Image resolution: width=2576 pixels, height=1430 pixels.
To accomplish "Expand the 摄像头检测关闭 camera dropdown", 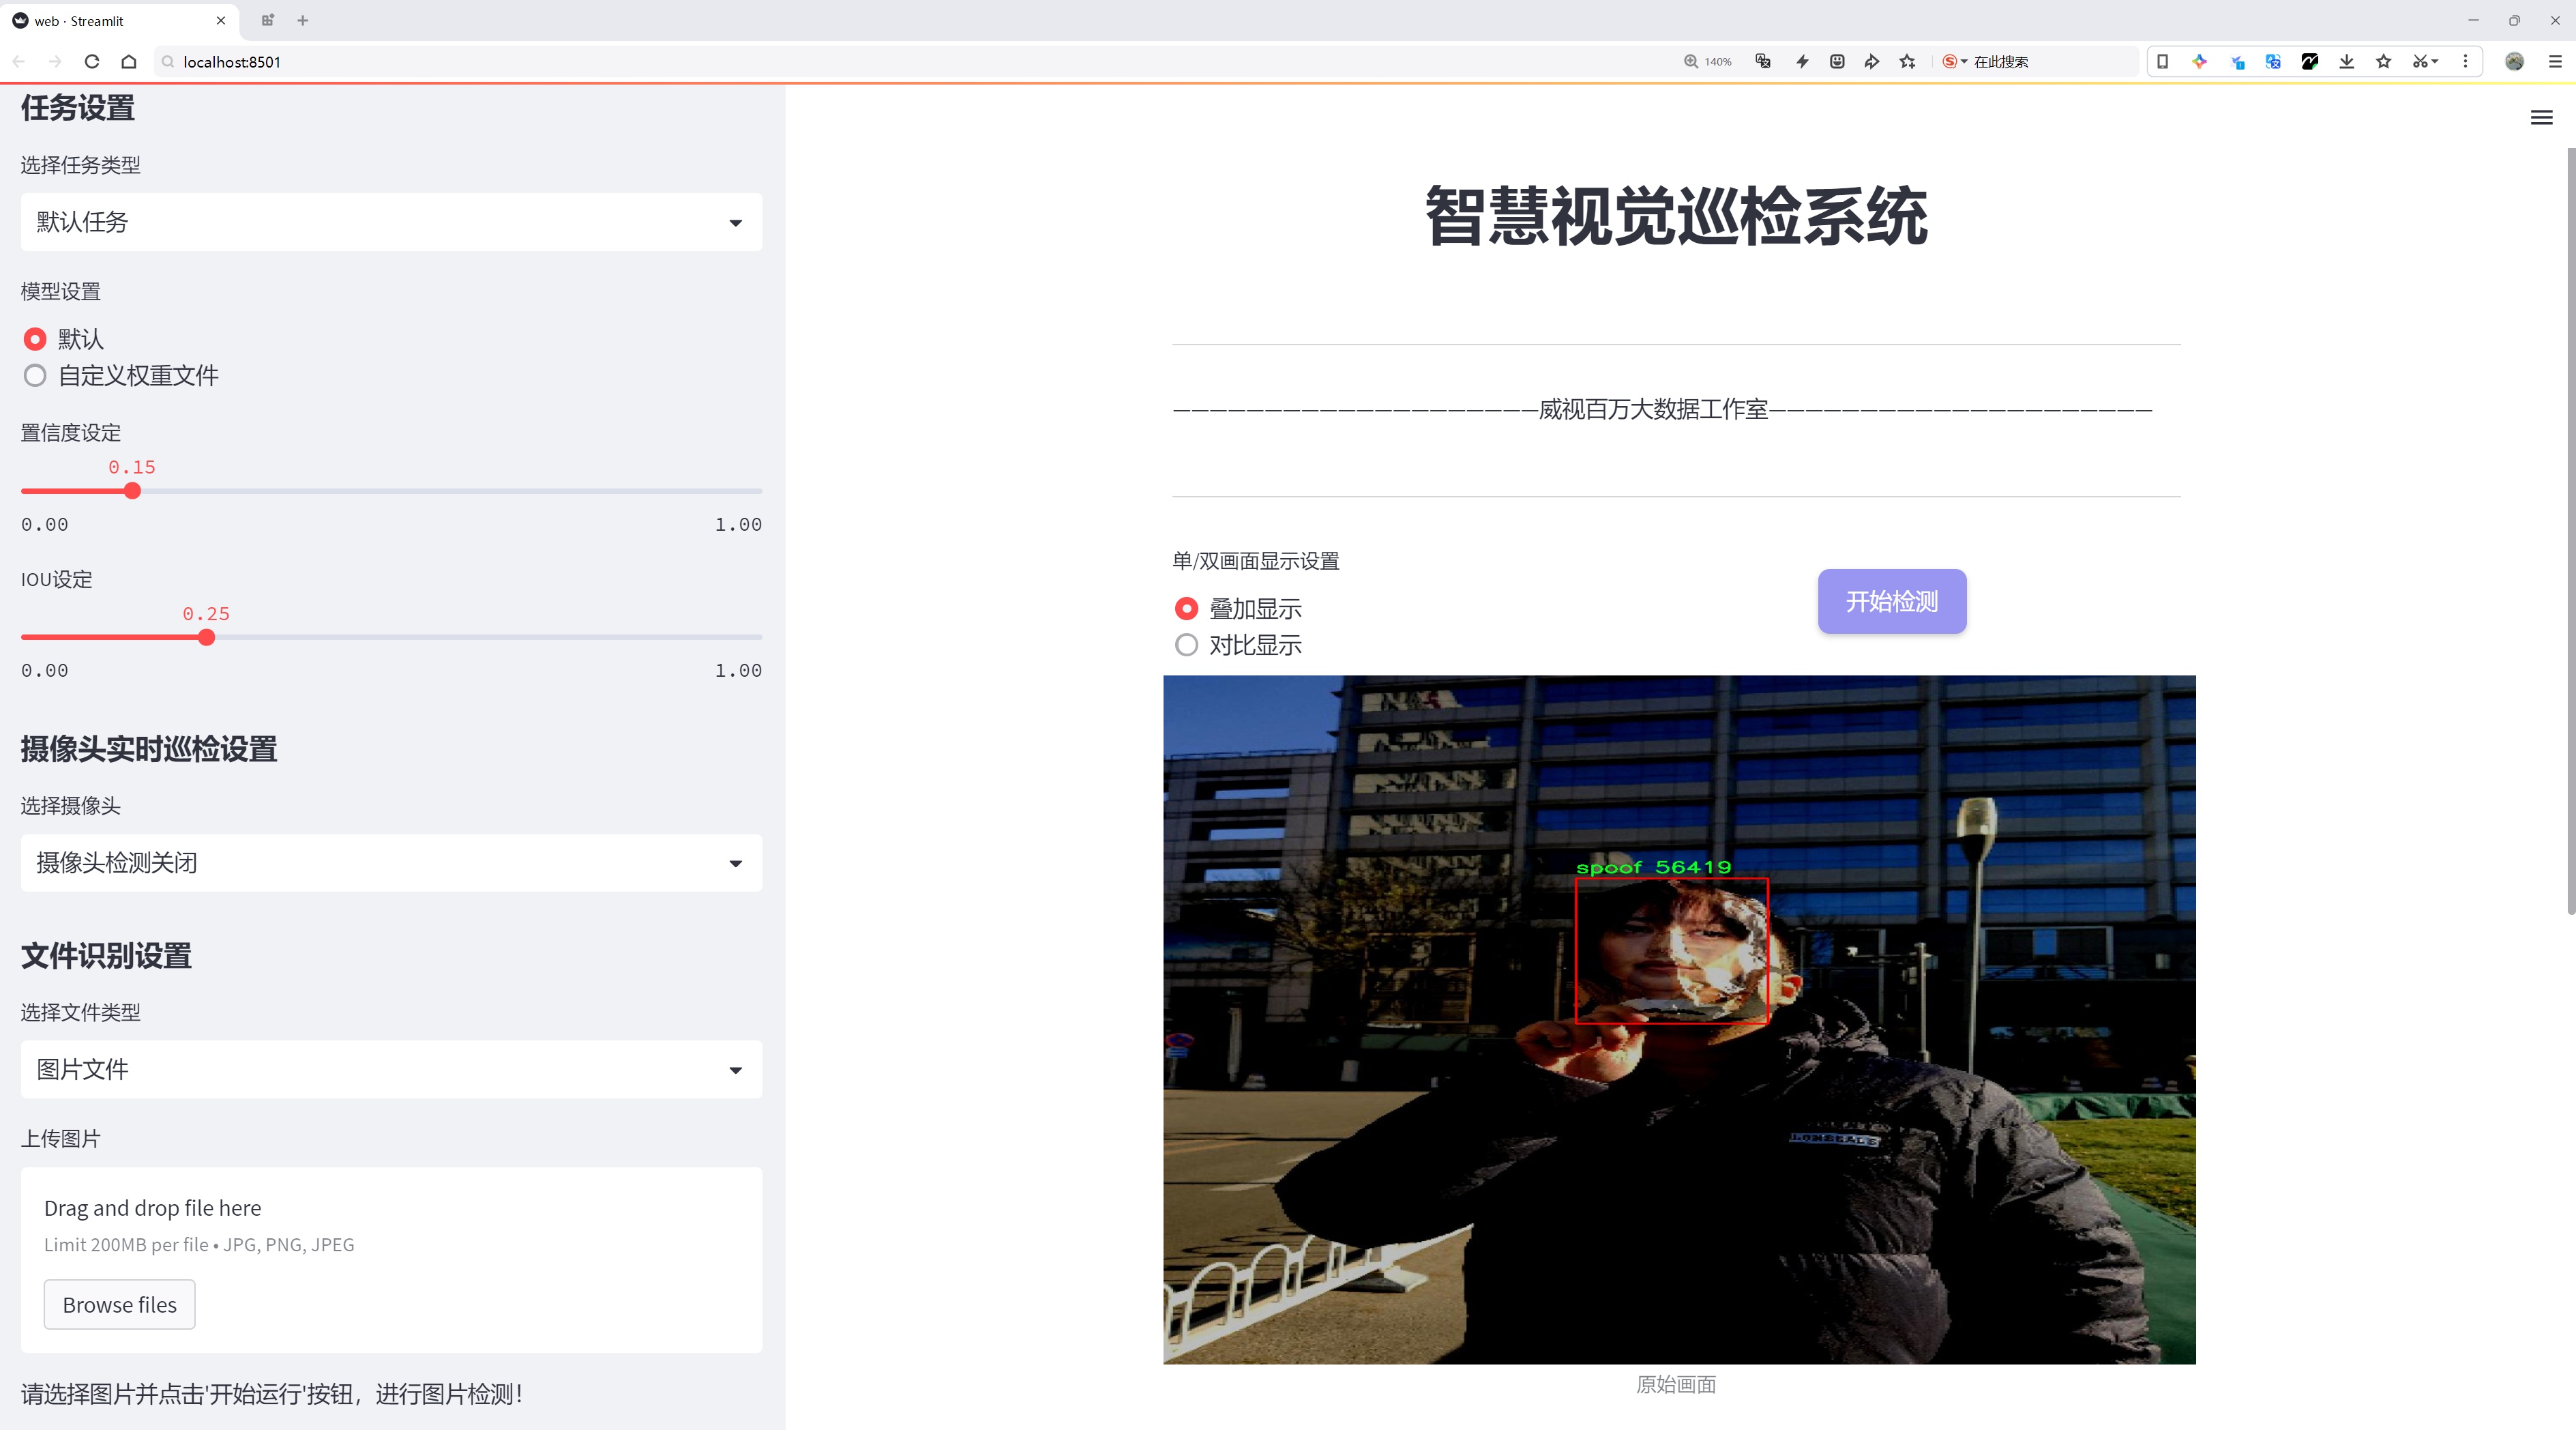I will 391,862.
